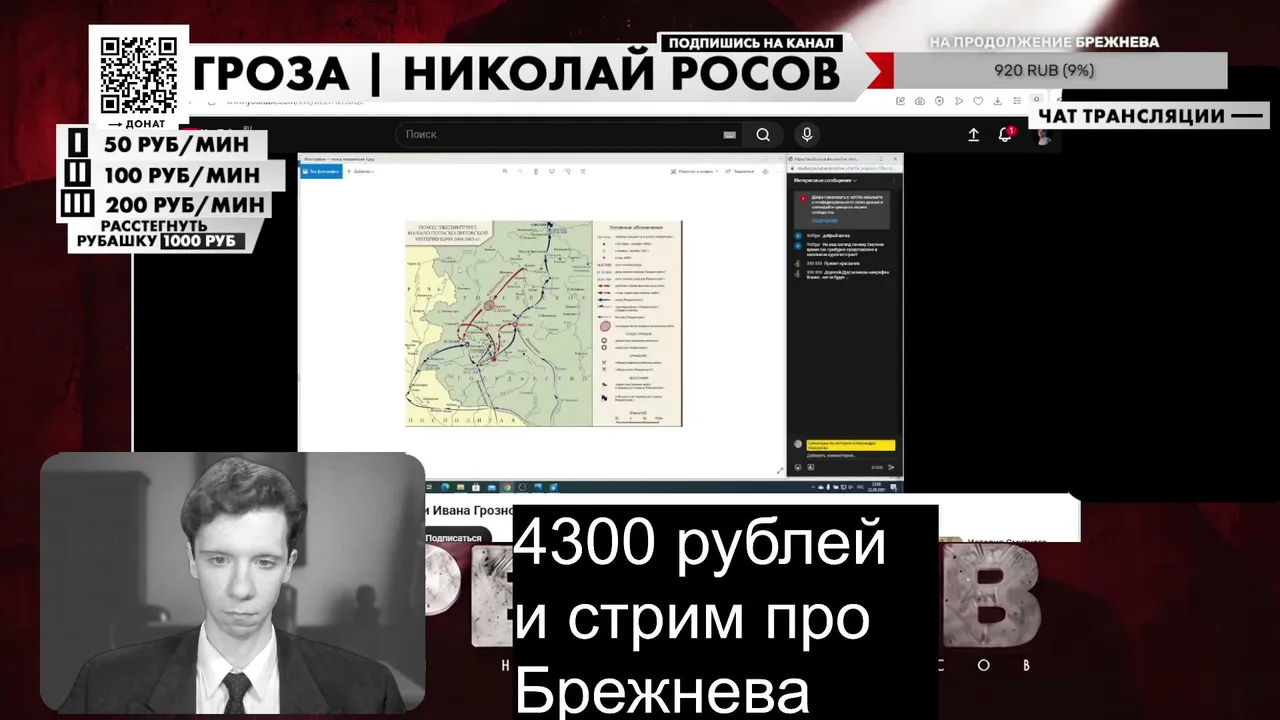Click the donation QR code
The width and height of the screenshot is (1280, 720).
pyautogui.click(x=139, y=75)
